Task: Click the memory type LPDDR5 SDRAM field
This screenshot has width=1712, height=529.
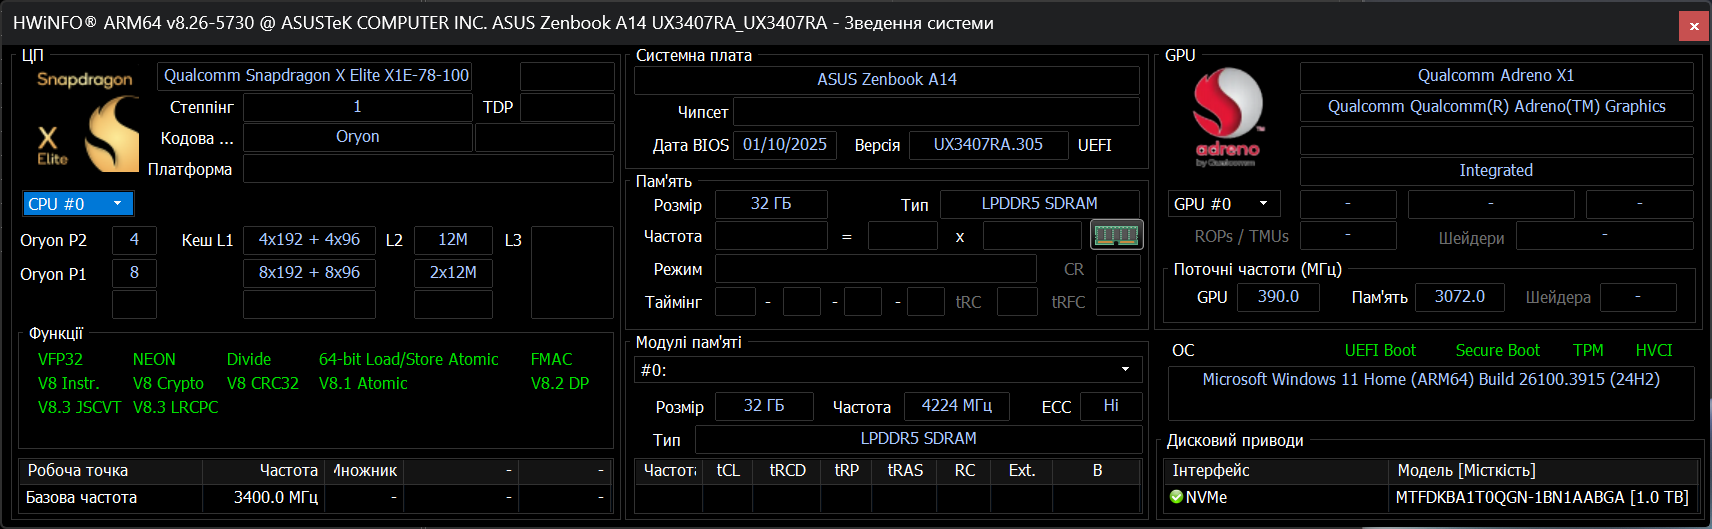Action: (x=1039, y=204)
